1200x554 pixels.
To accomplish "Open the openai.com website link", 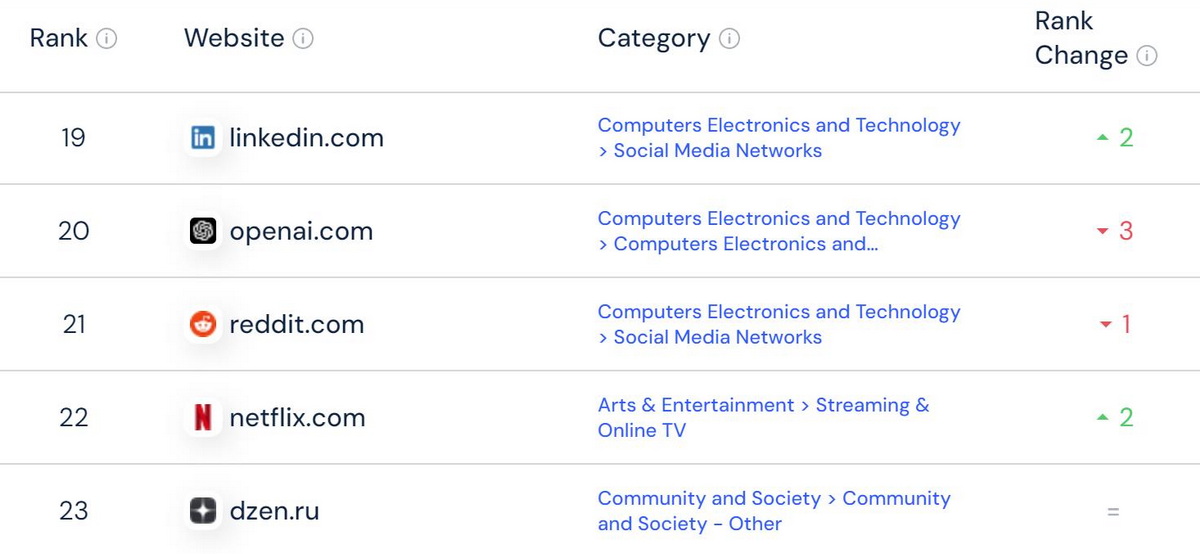I will click(301, 231).
